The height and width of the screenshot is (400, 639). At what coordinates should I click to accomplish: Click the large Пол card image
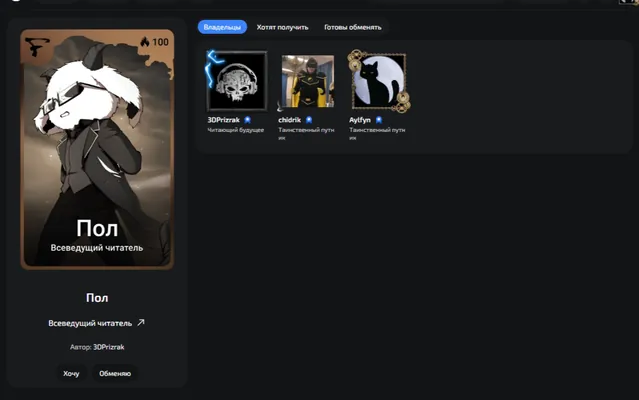point(97,149)
